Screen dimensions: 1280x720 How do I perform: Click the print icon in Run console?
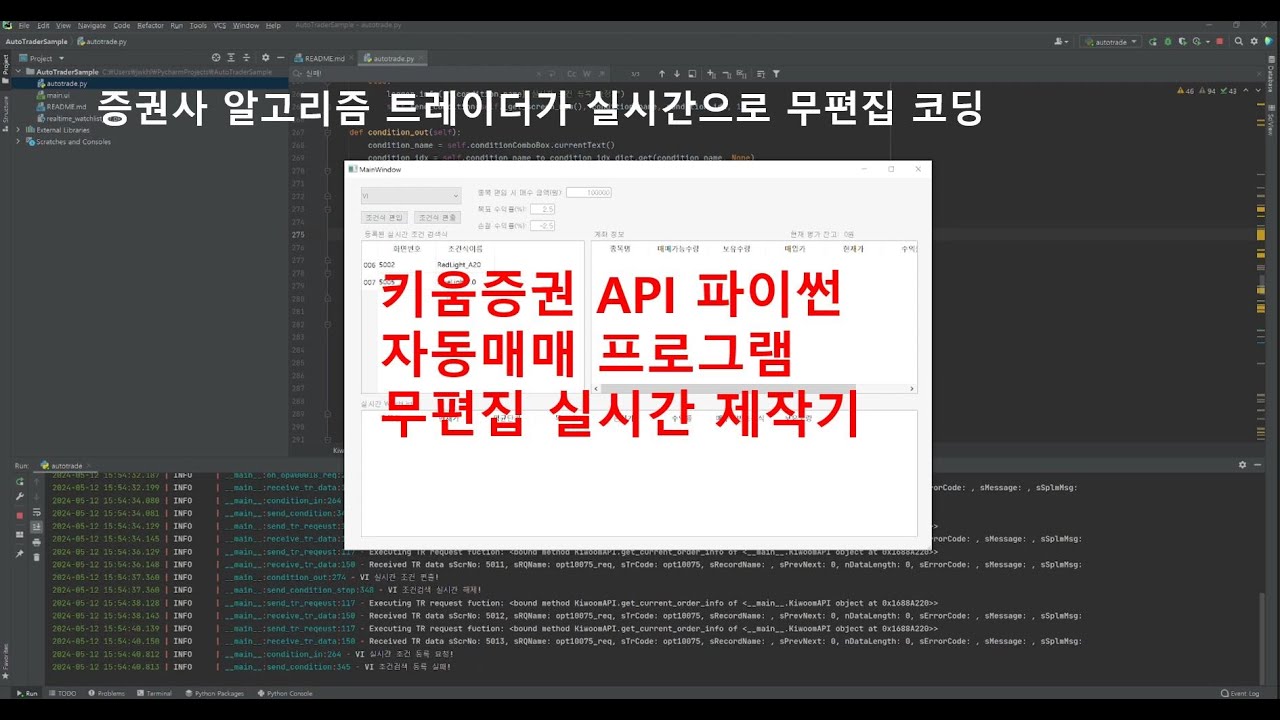37,542
